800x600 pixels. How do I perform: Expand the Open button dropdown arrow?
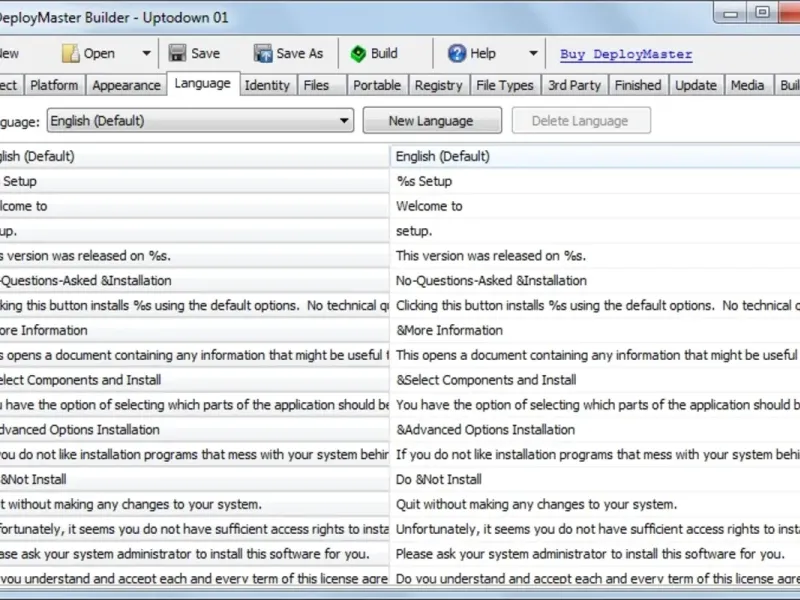tap(146, 53)
